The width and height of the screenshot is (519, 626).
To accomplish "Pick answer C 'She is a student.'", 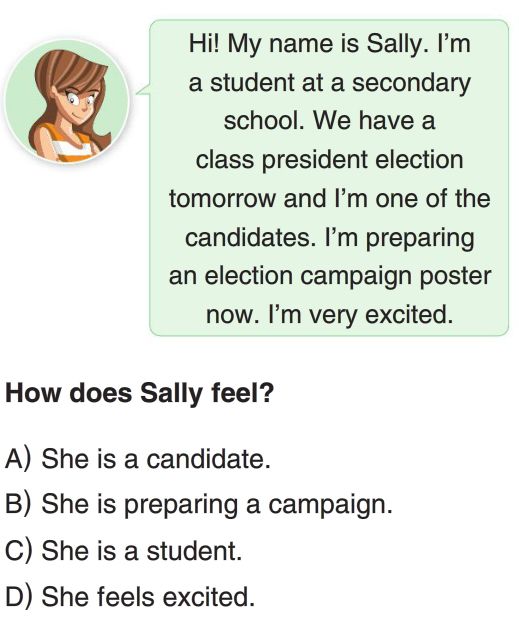I will pyautogui.click(x=123, y=551).
